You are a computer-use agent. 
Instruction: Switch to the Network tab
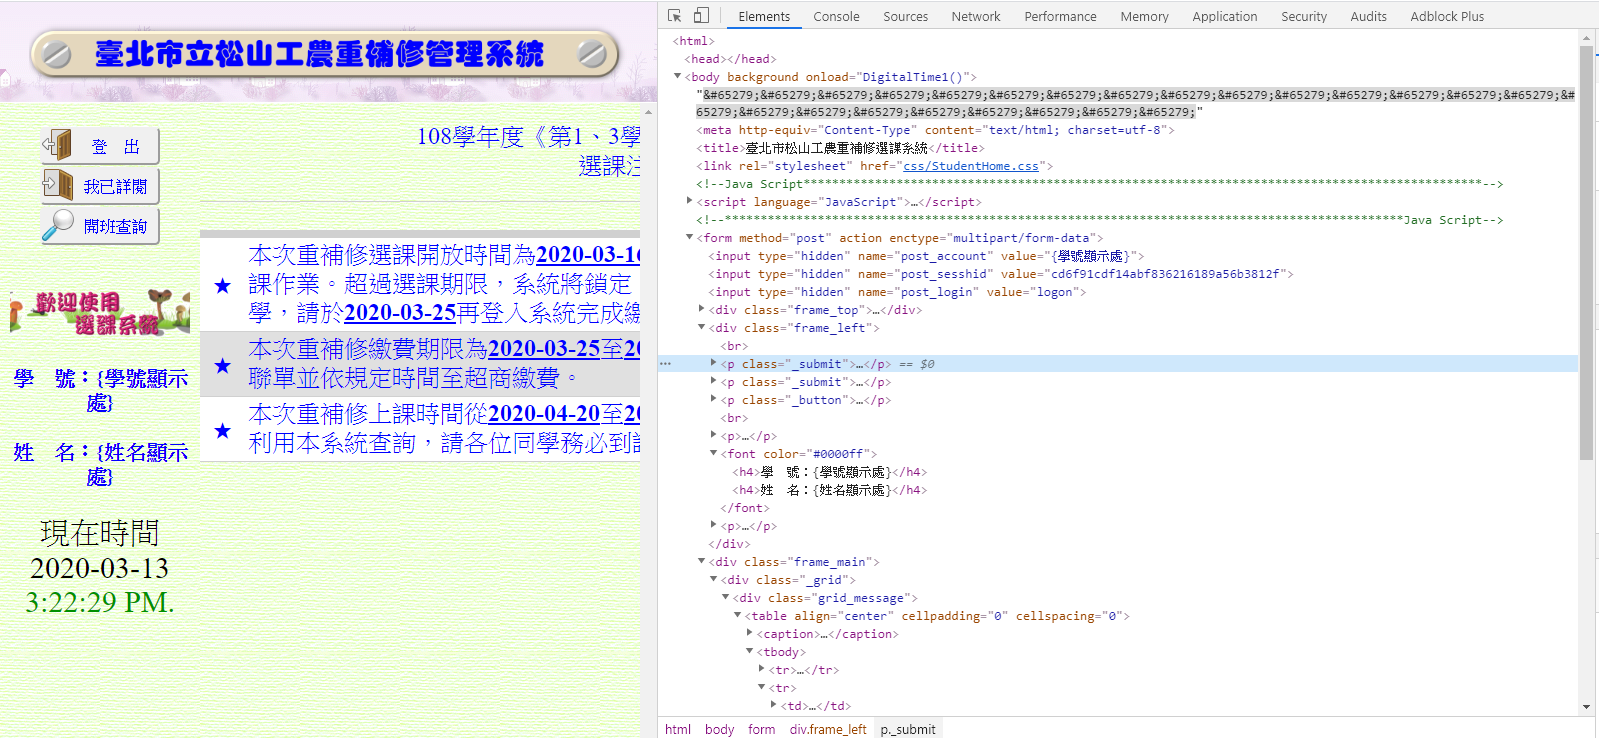976,16
